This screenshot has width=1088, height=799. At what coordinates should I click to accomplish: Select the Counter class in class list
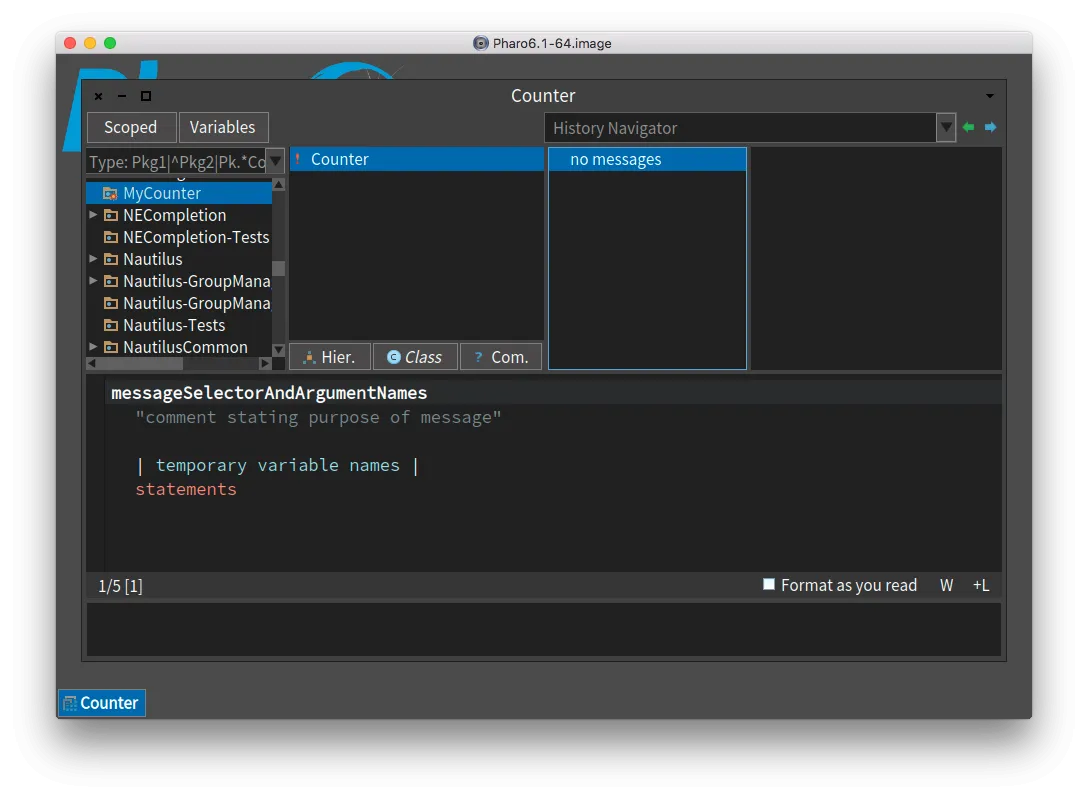[416, 159]
